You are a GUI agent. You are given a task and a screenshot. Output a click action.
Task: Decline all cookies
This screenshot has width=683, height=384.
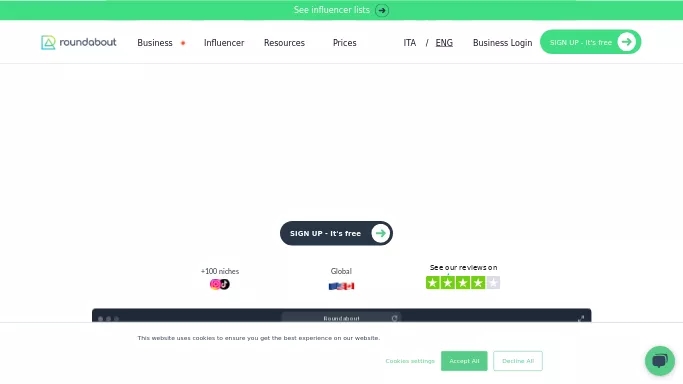518,361
